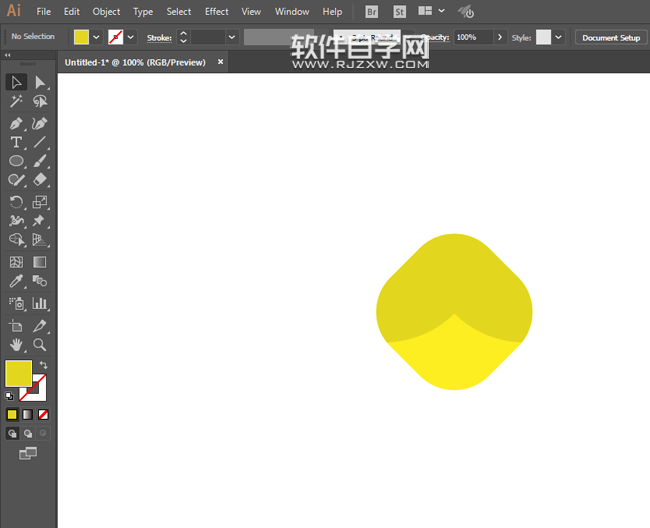This screenshot has width=650, height=528.
Task: Open the Window menu
Action: tap(292, 12)
